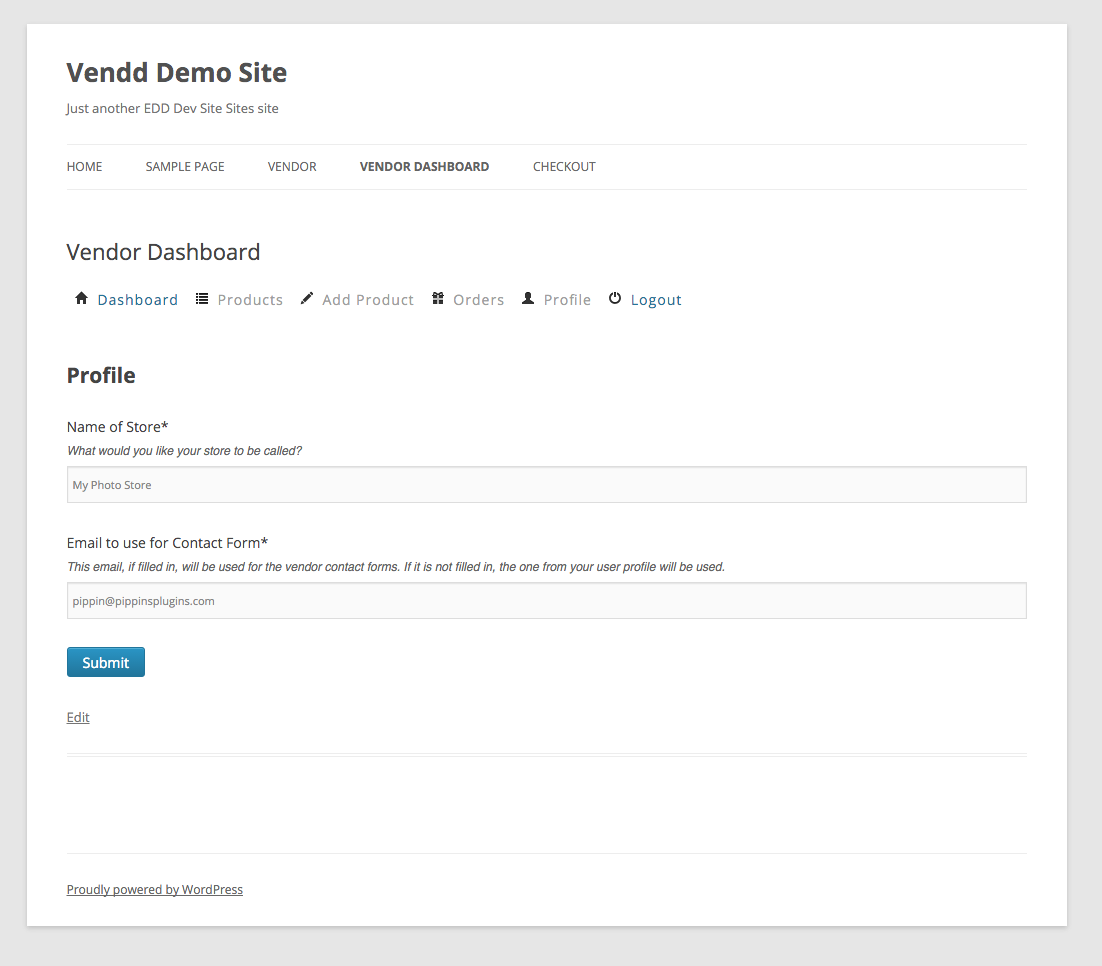Go to the Products section
The image size is (1102, 966).
[250, 300]
